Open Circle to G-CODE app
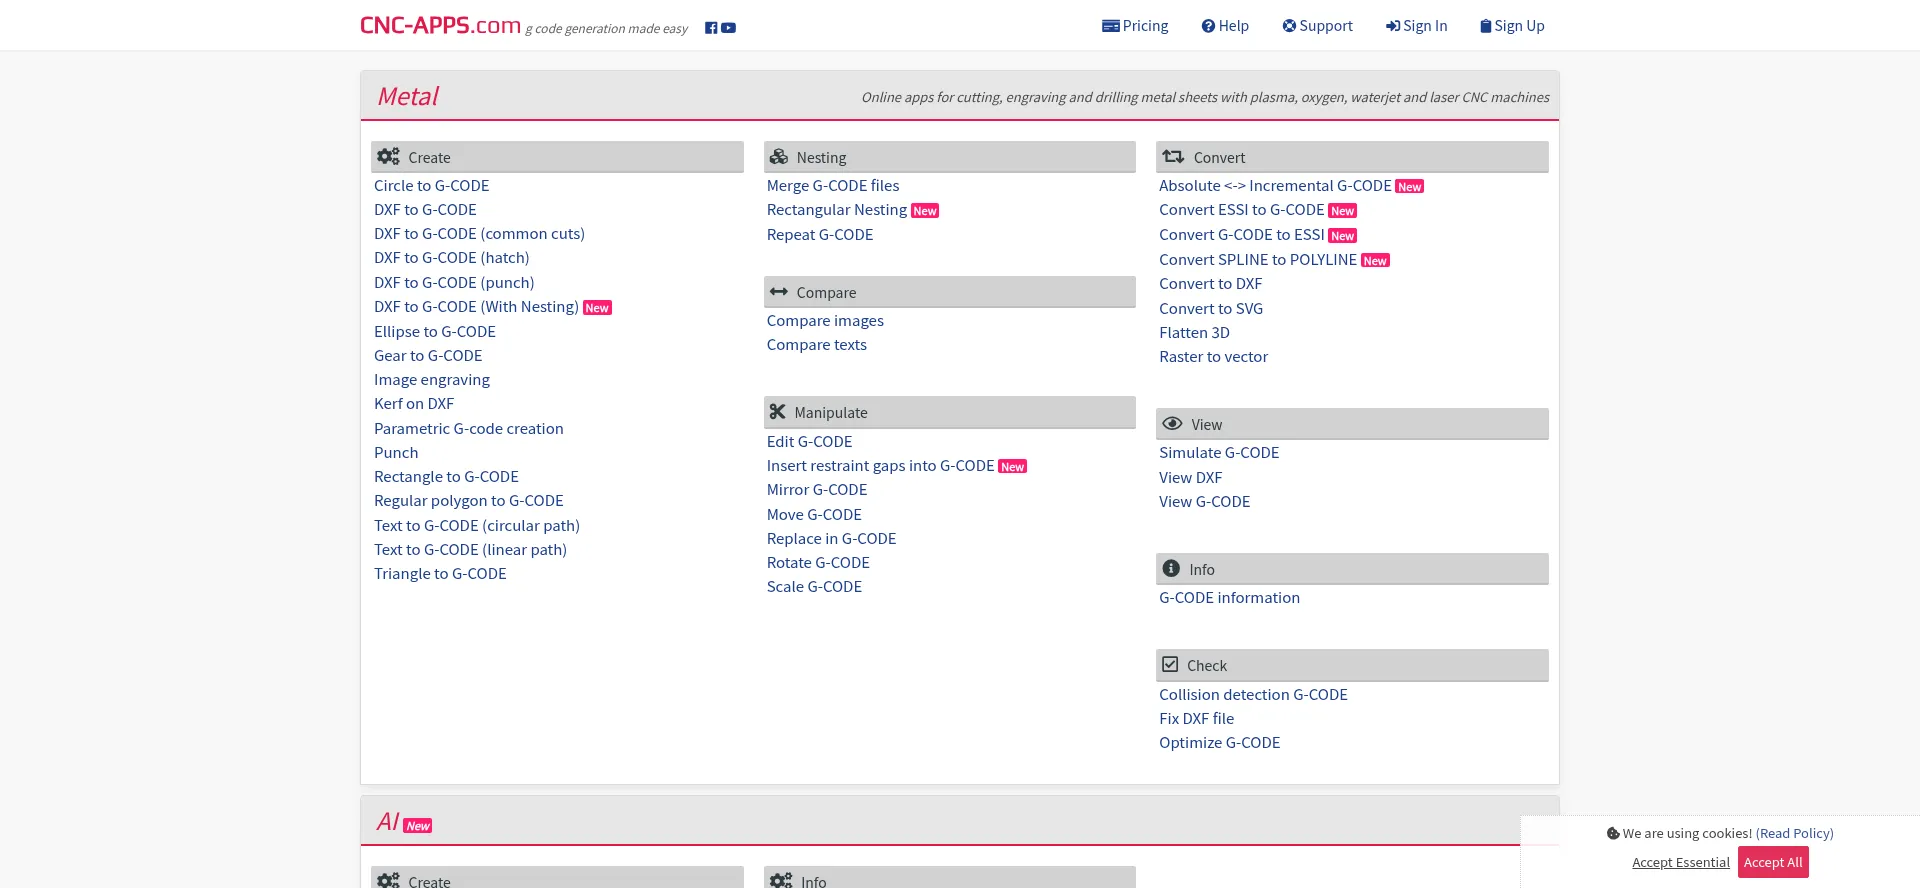This screenshot has width=1920, height=888. point(432,185)
